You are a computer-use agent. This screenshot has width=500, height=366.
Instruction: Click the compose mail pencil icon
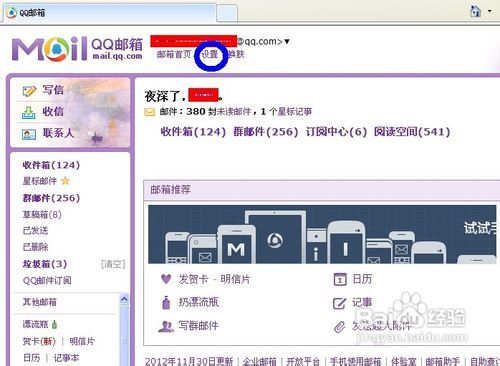[29, 91]
